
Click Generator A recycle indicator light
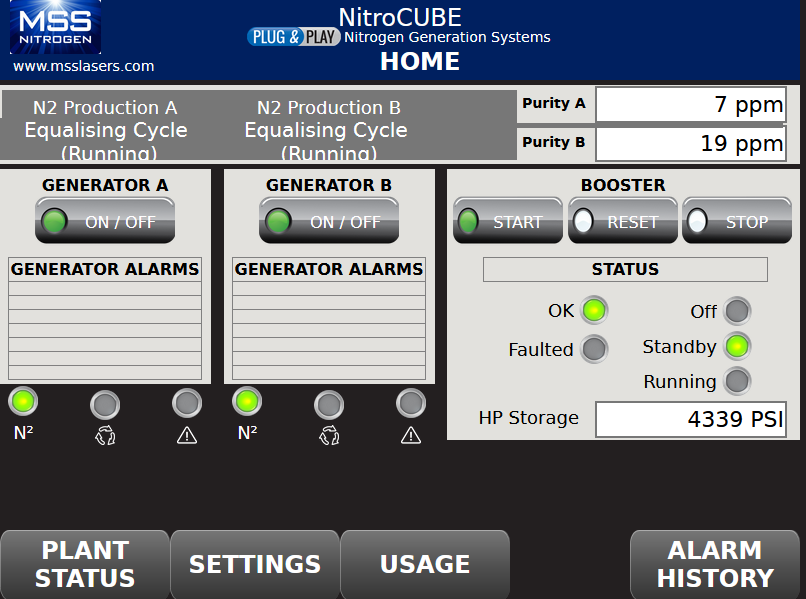[105, 405]
